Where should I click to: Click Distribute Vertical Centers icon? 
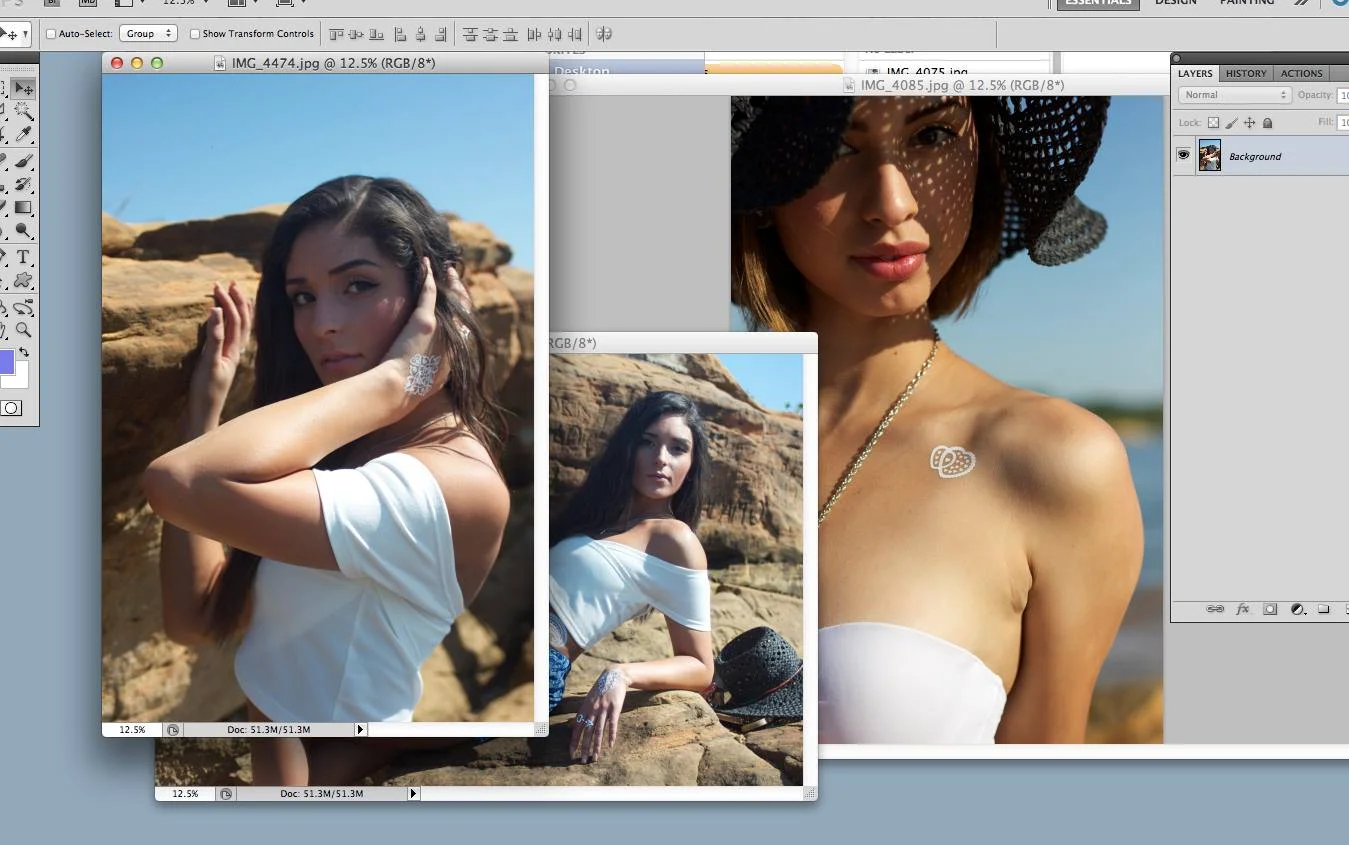pos(490,34)
